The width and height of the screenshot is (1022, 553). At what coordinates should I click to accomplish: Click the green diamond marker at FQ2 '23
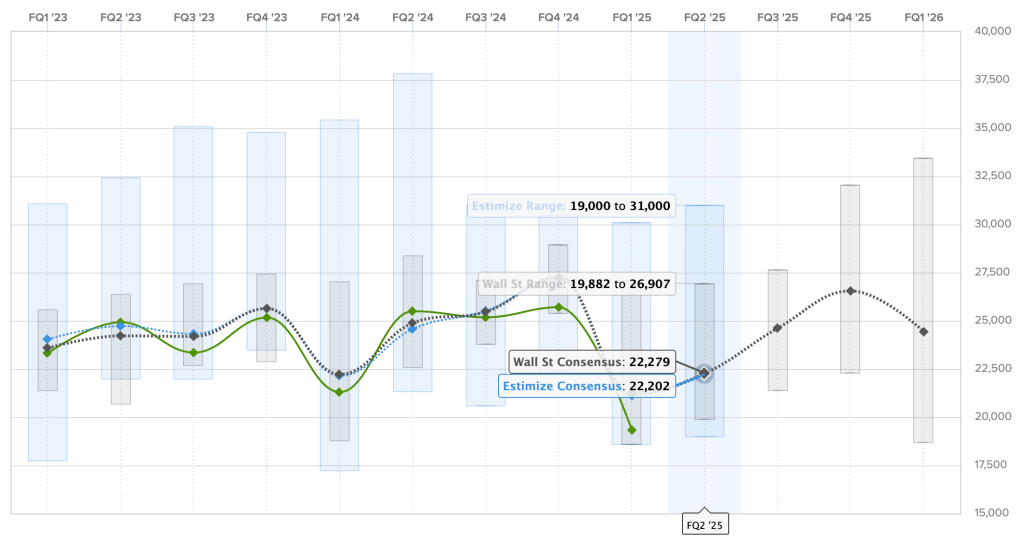(x=121, y=323)
